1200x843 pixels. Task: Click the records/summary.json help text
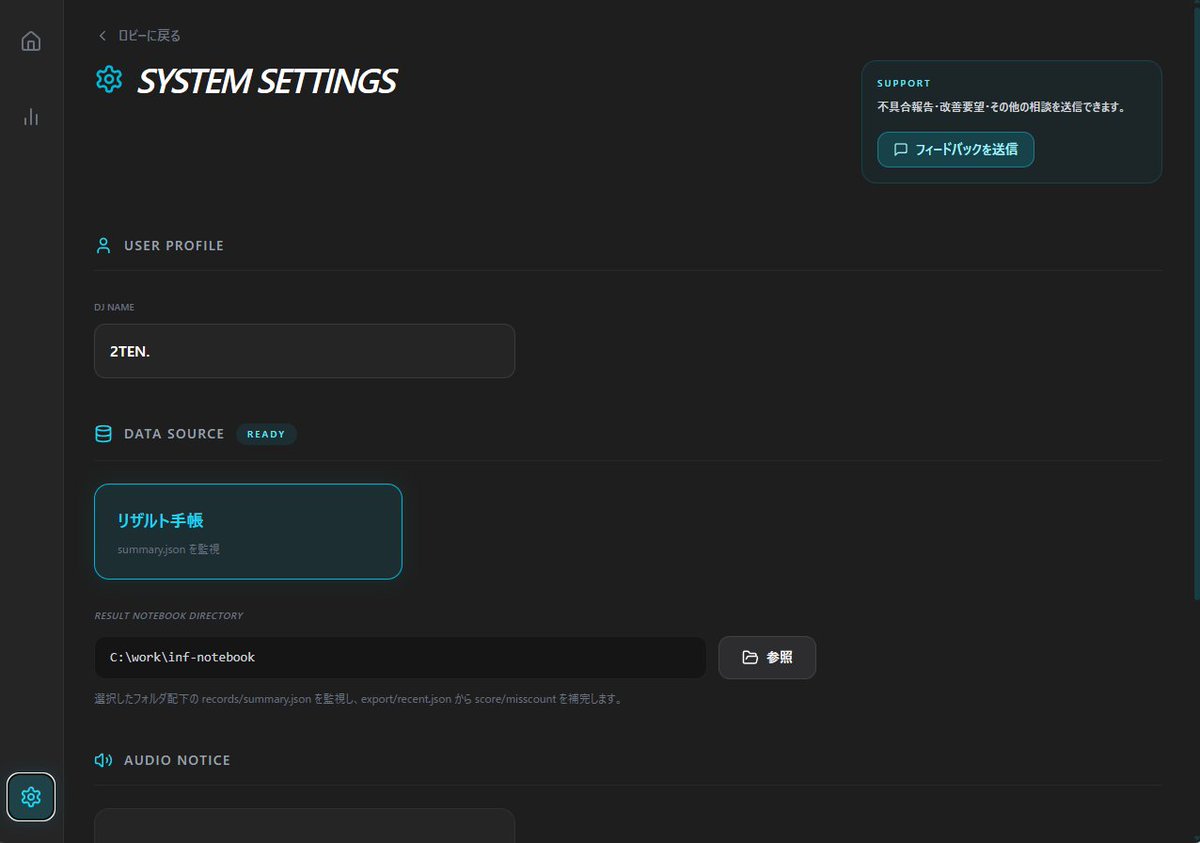pyautogui.click(x=358, y=699)
